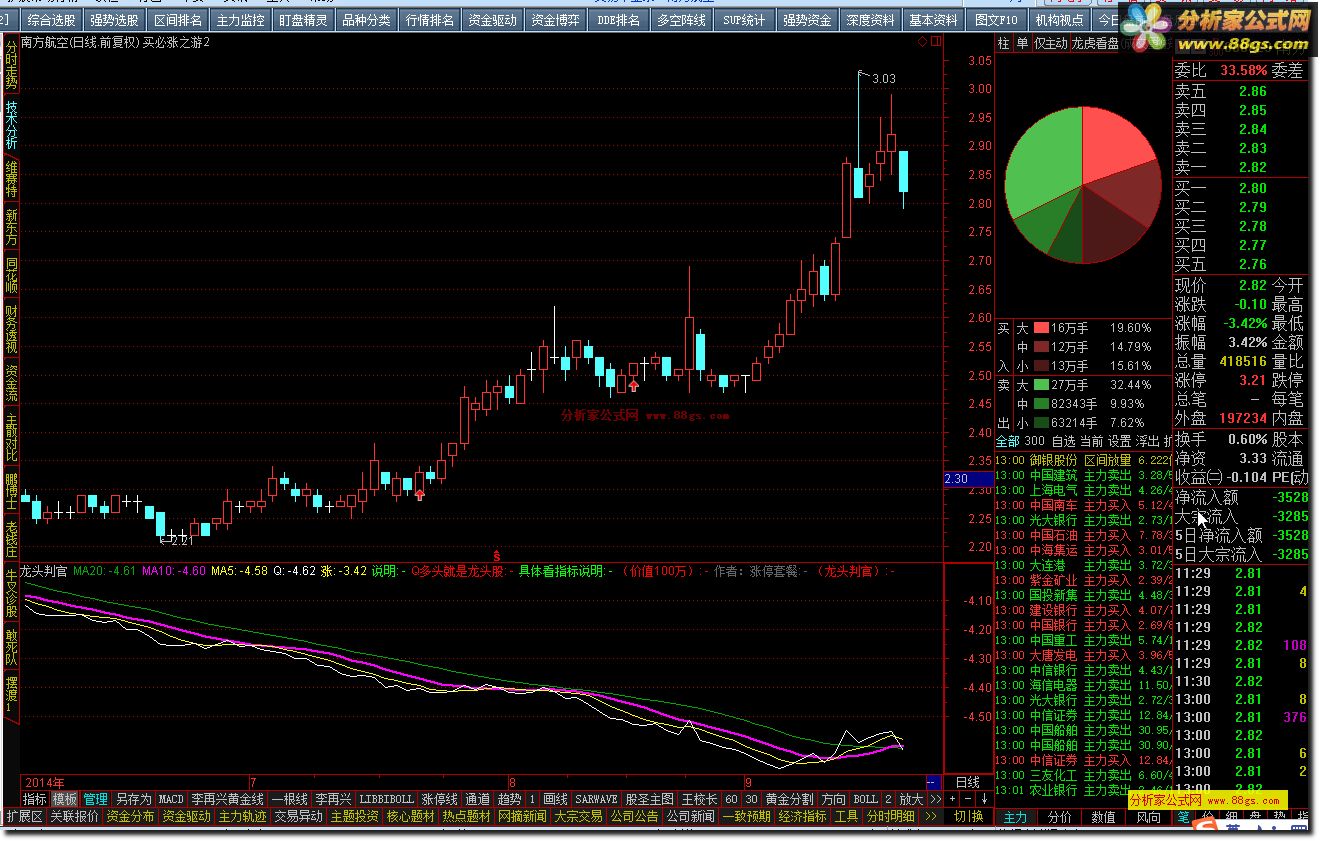Select 黄金分割 indicator tab
1320x841 pixels.
click(790, 799)
